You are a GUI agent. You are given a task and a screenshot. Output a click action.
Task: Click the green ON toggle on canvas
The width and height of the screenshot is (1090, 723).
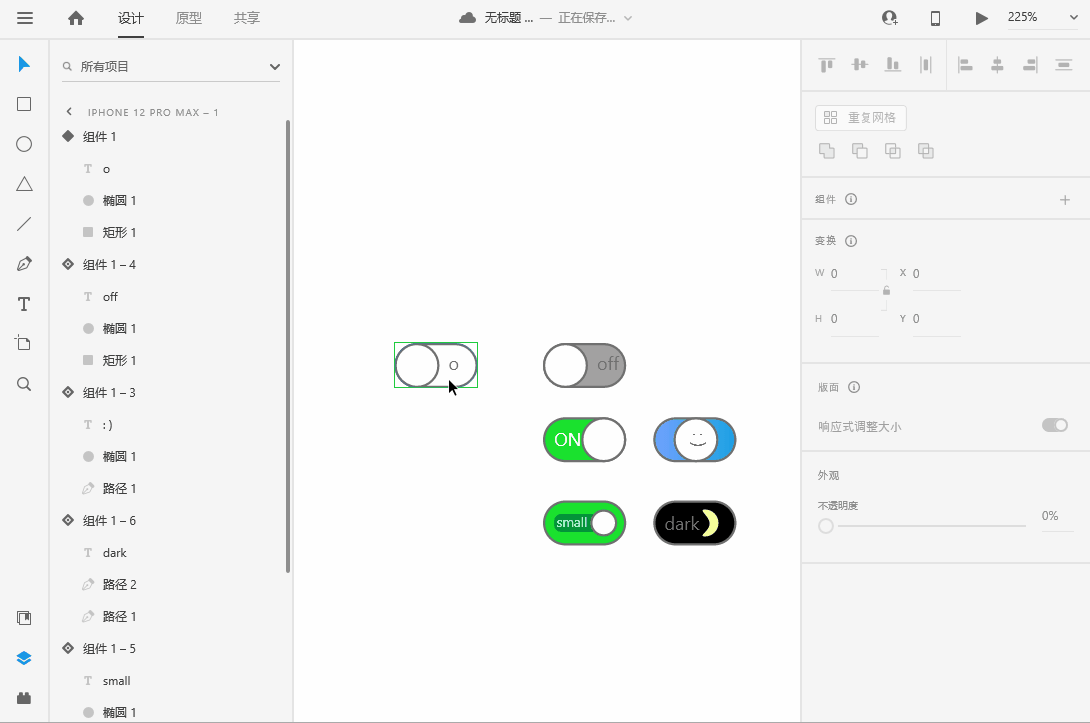584,440
